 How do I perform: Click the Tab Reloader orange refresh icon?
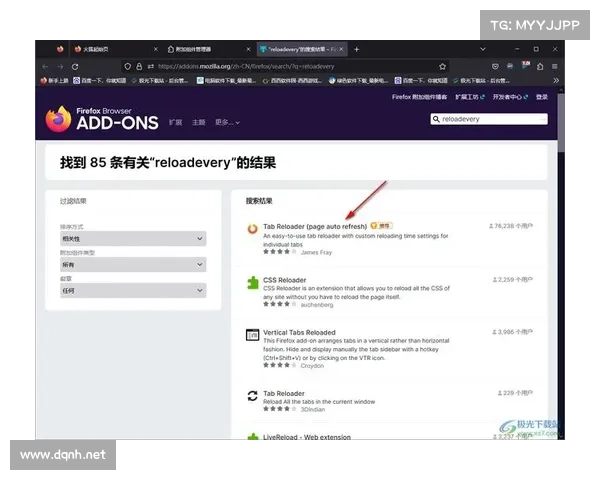(253, 229)
